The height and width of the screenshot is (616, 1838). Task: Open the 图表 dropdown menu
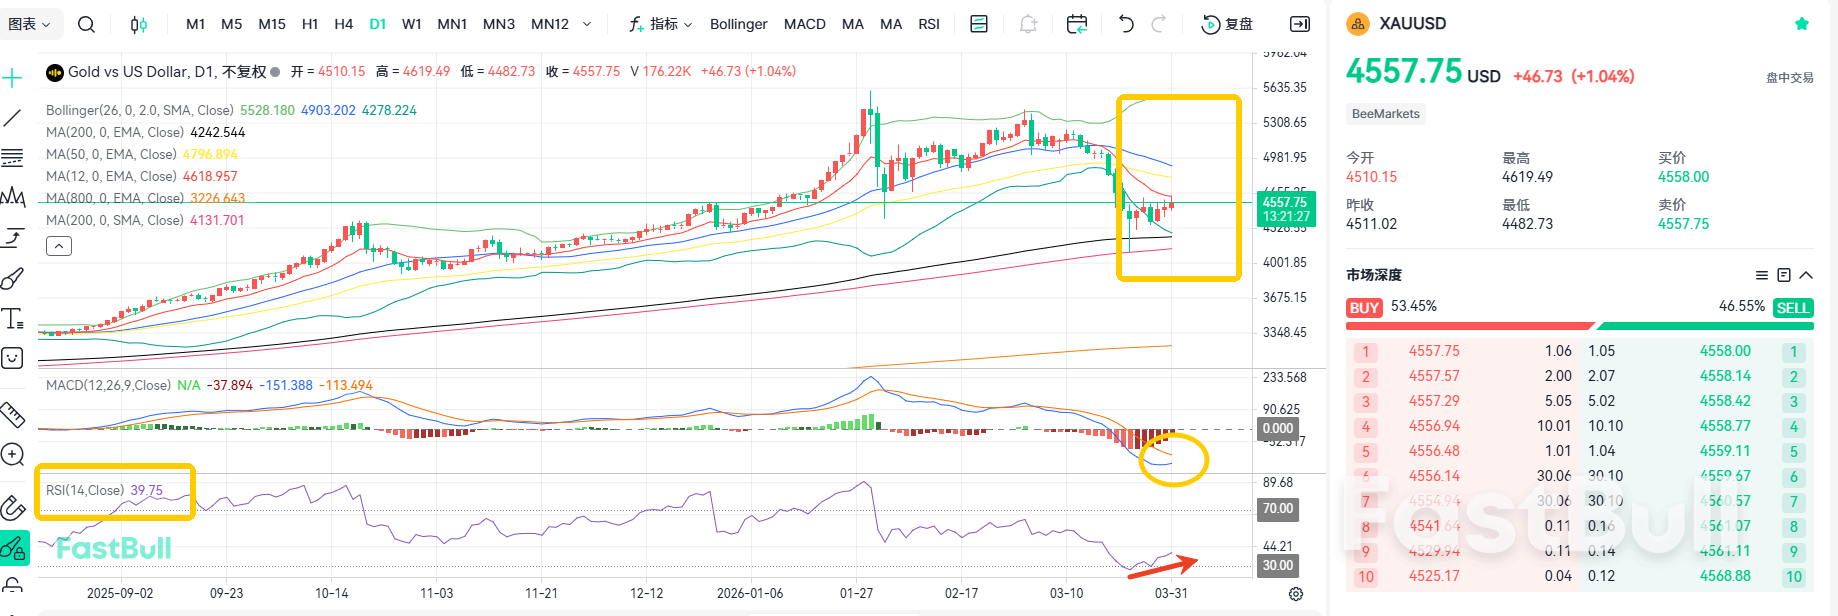pyautogui.click(x=30, y=24)
